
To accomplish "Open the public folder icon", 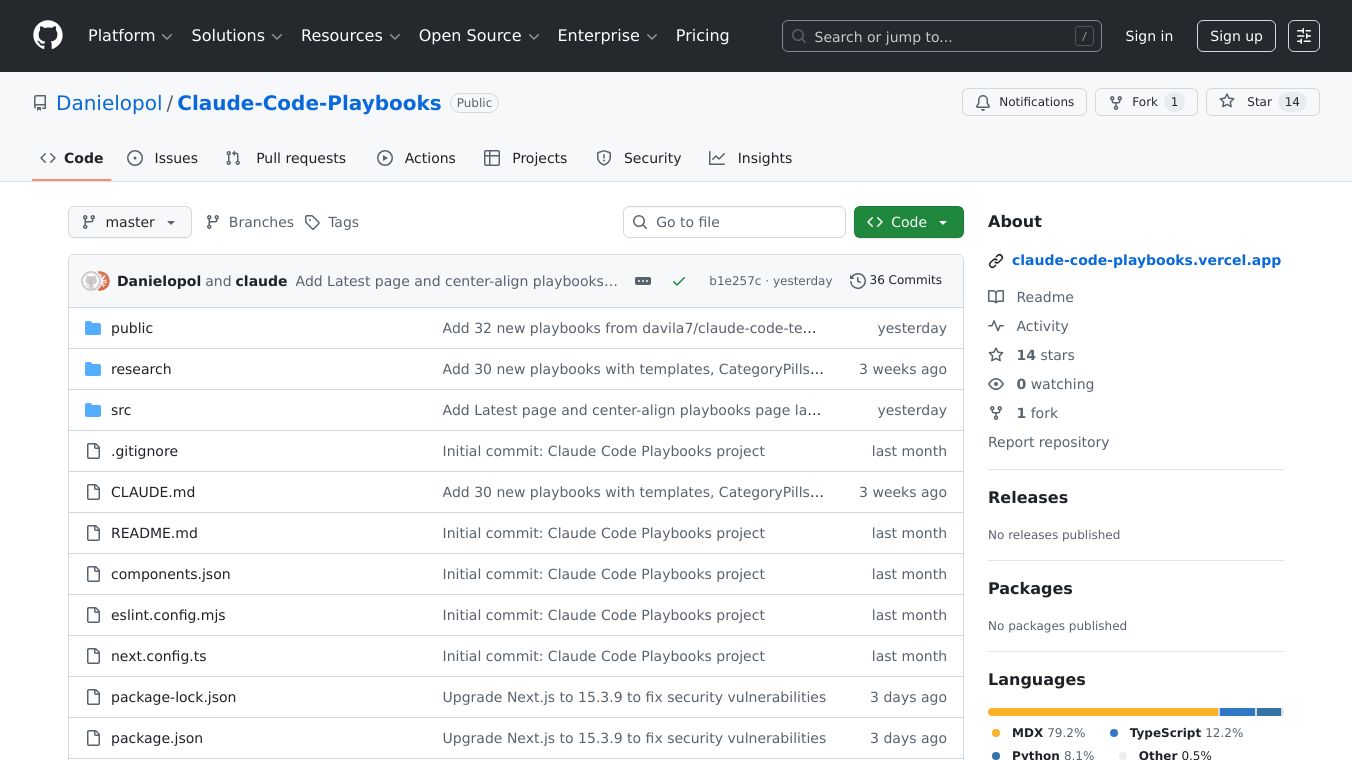I will (x=93, y=327).
